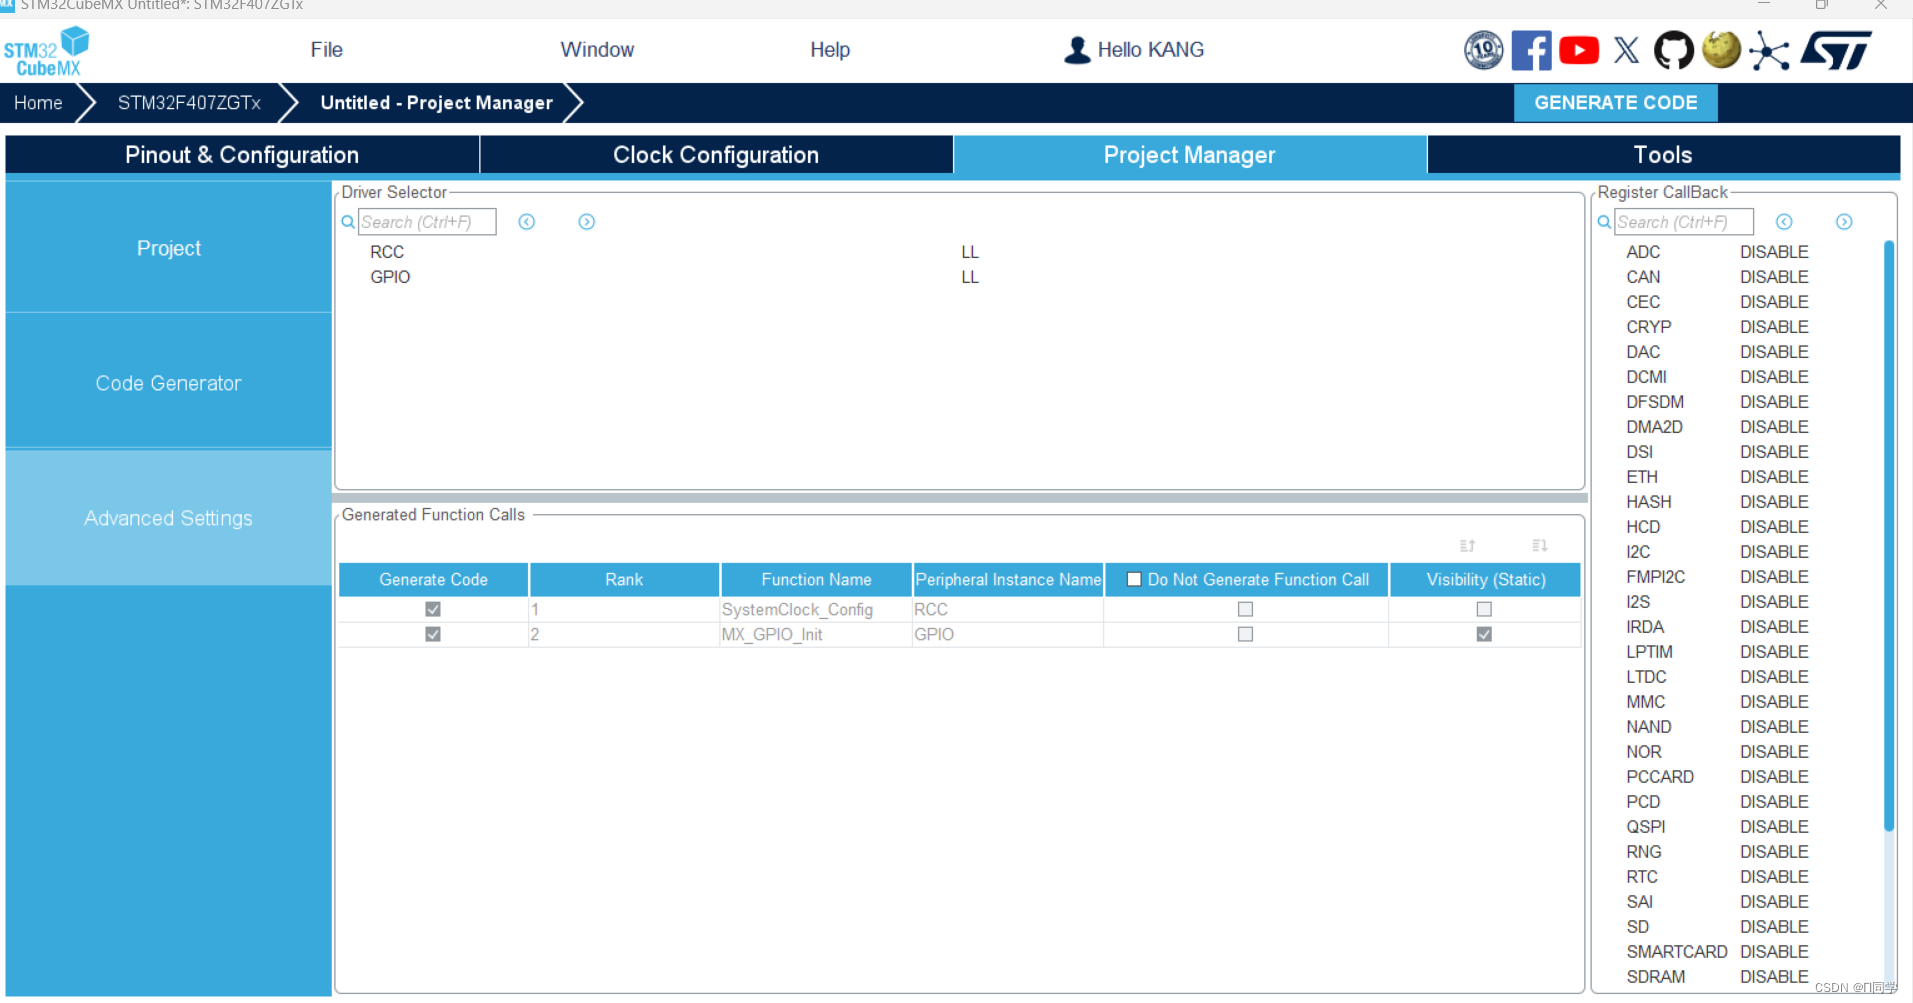Change QSPI callback DISABLE value
The image size is (1913, 1003).
(x=1774, y=827)
